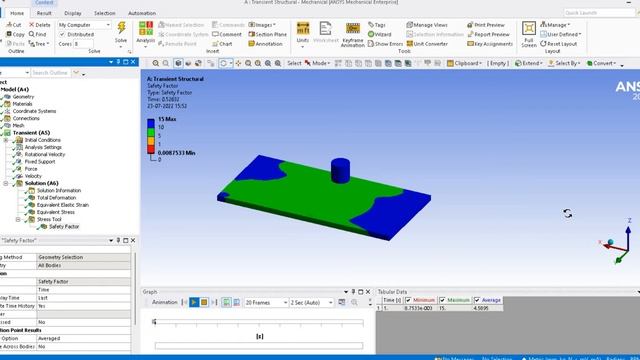
Task: Click the Delete icon in Outline group
Action: 31,25
